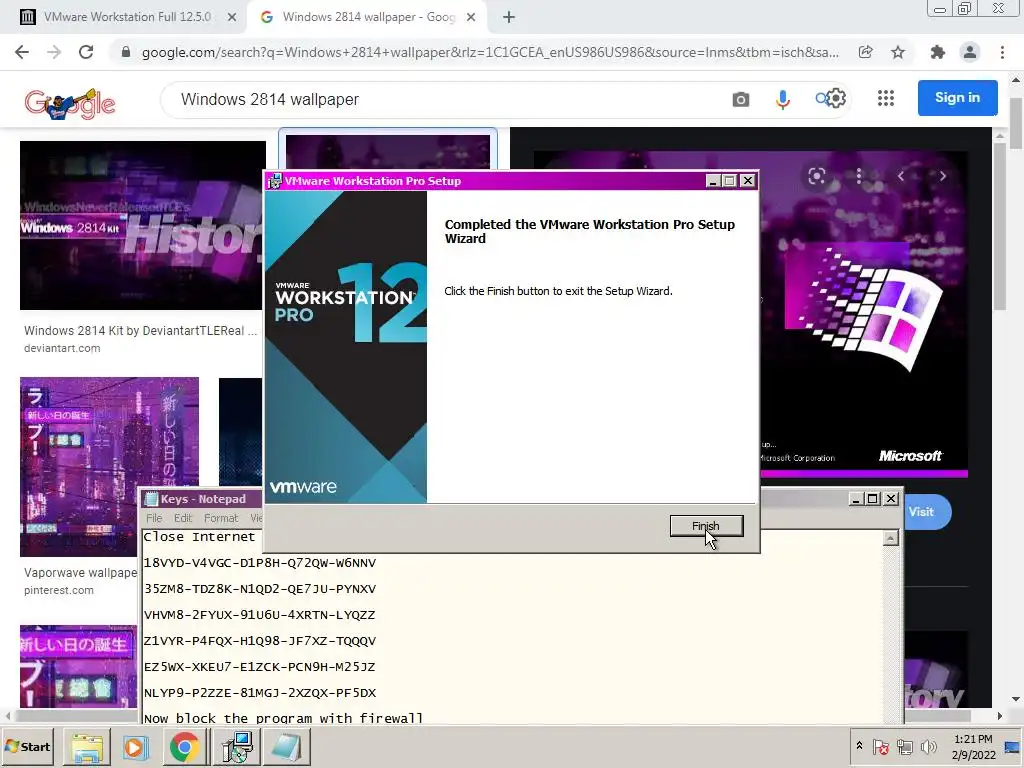The width and height of the screenshot is (1024, 768).
Task: Open Notepad Format menu
Action: point(221,518)
